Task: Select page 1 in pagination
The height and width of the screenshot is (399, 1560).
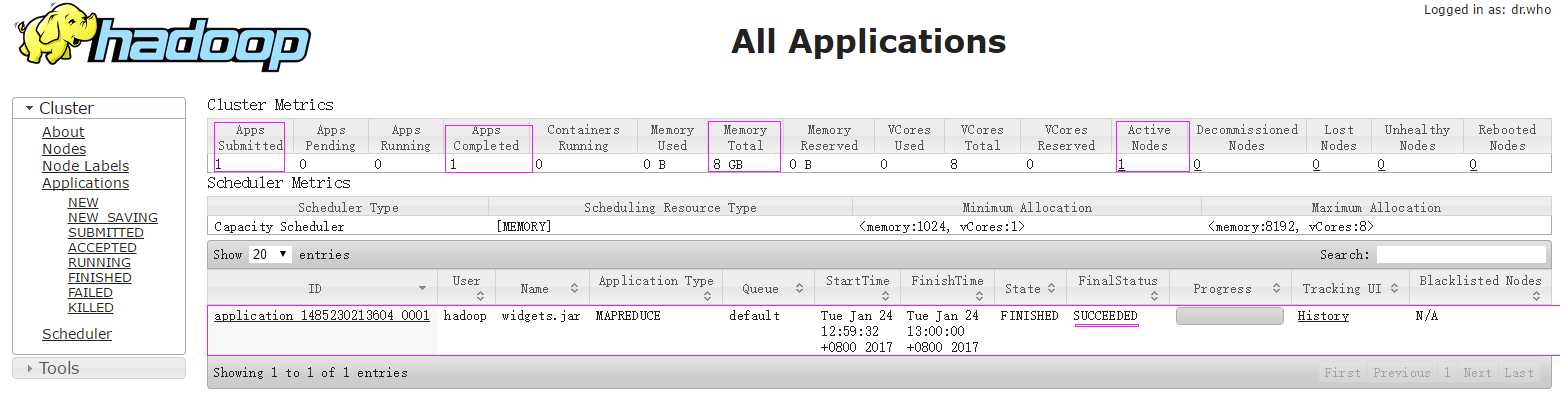Action: point(1446,373)
